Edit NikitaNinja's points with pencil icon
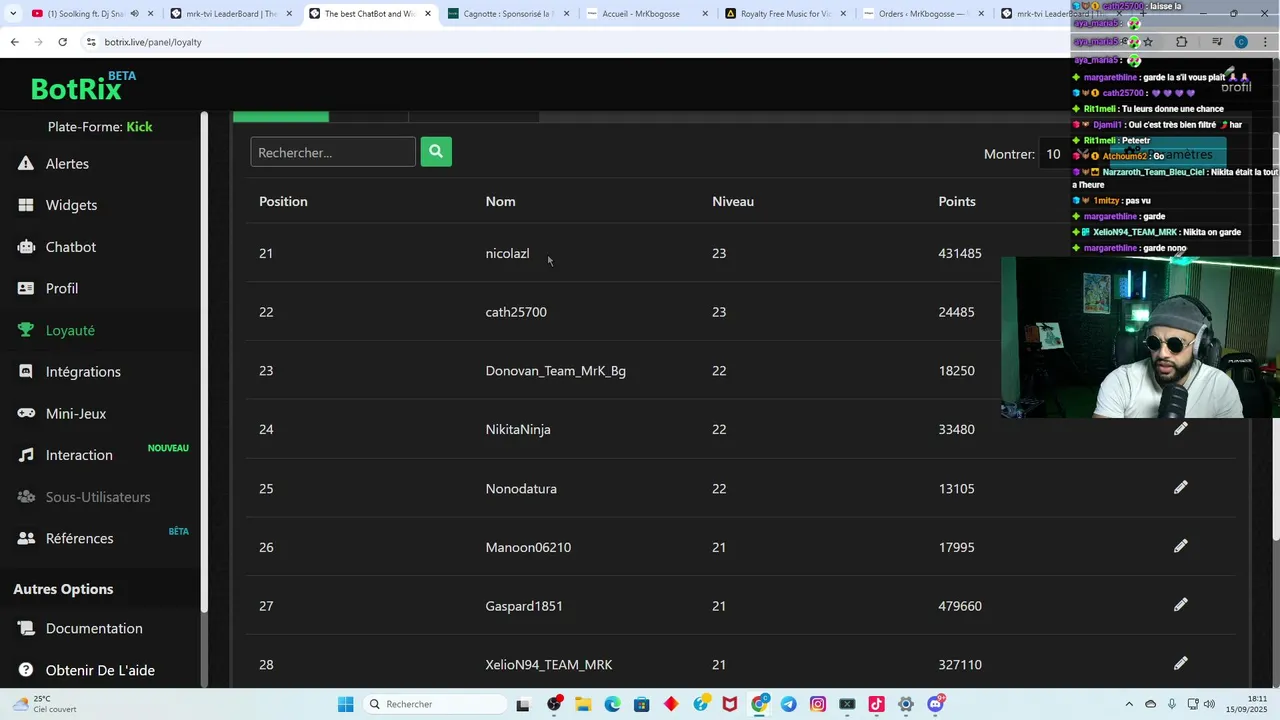Screen dimensions: 1280x720 (x=1181, y=429)
